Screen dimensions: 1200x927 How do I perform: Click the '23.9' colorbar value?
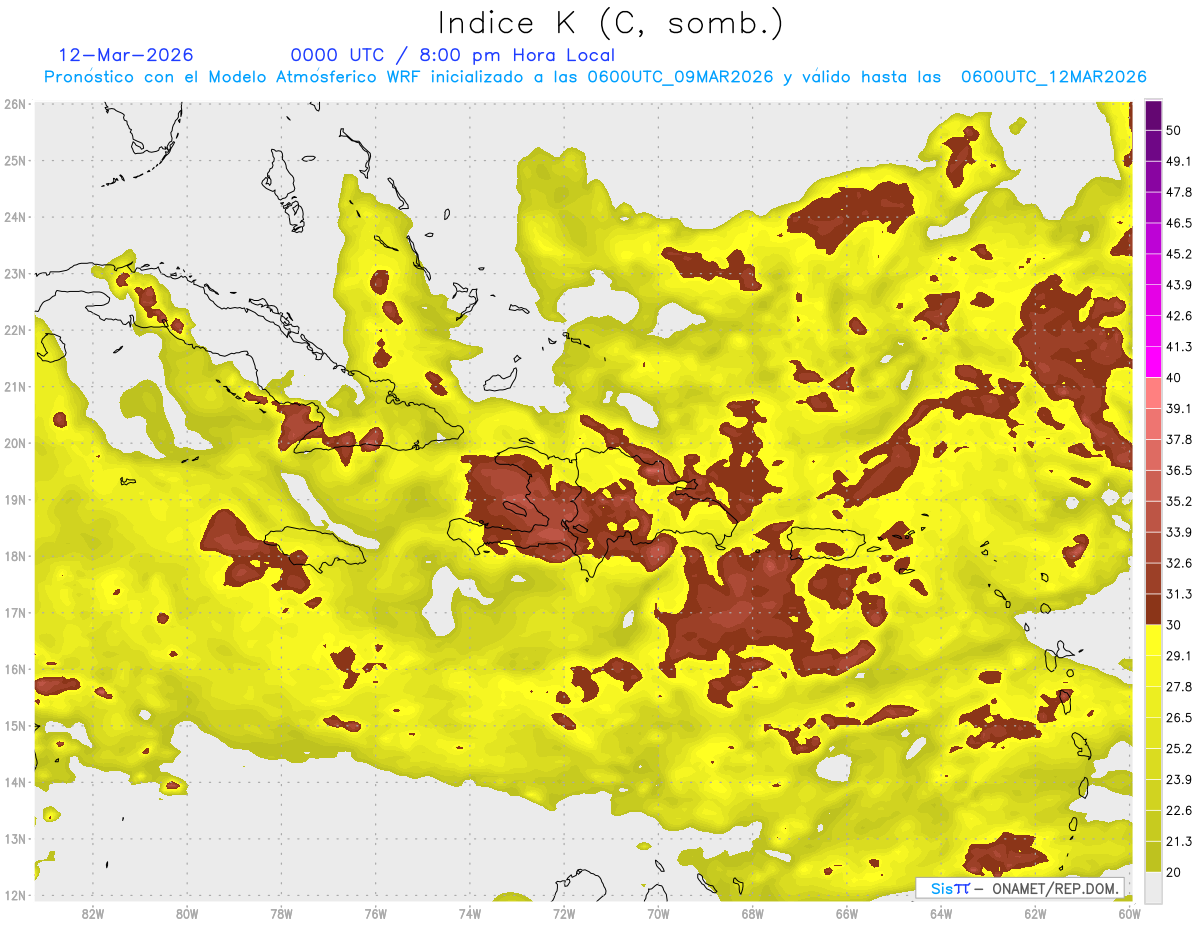[1179, 780]
